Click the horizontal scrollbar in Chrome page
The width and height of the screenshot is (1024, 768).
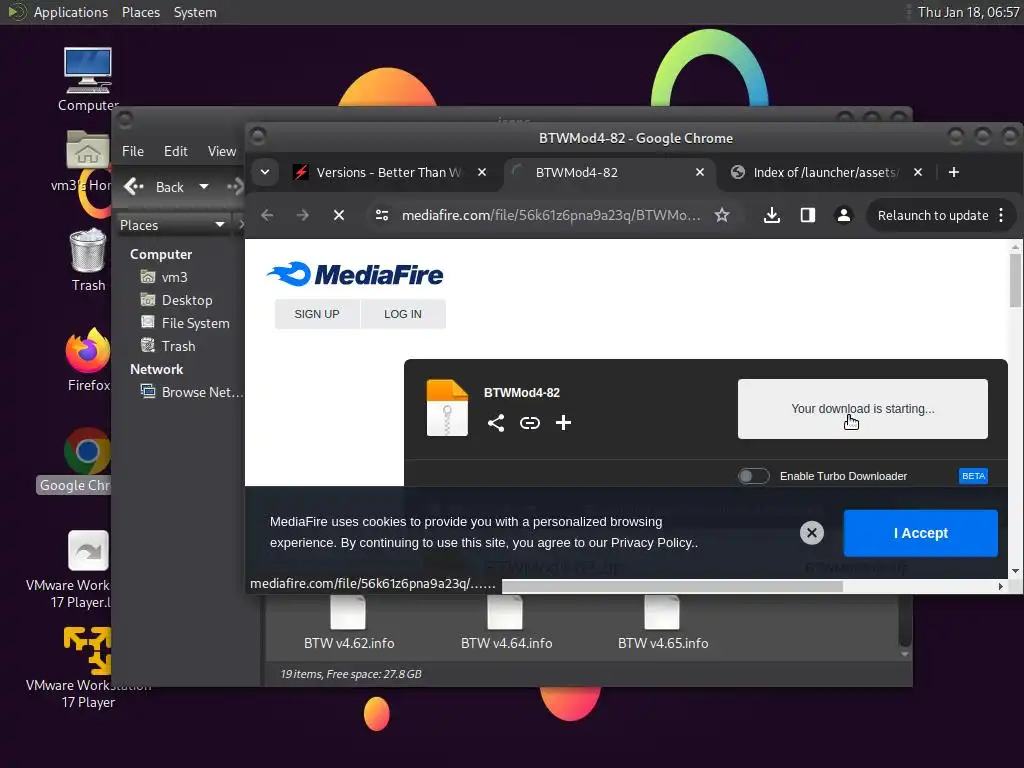point(672,586)
